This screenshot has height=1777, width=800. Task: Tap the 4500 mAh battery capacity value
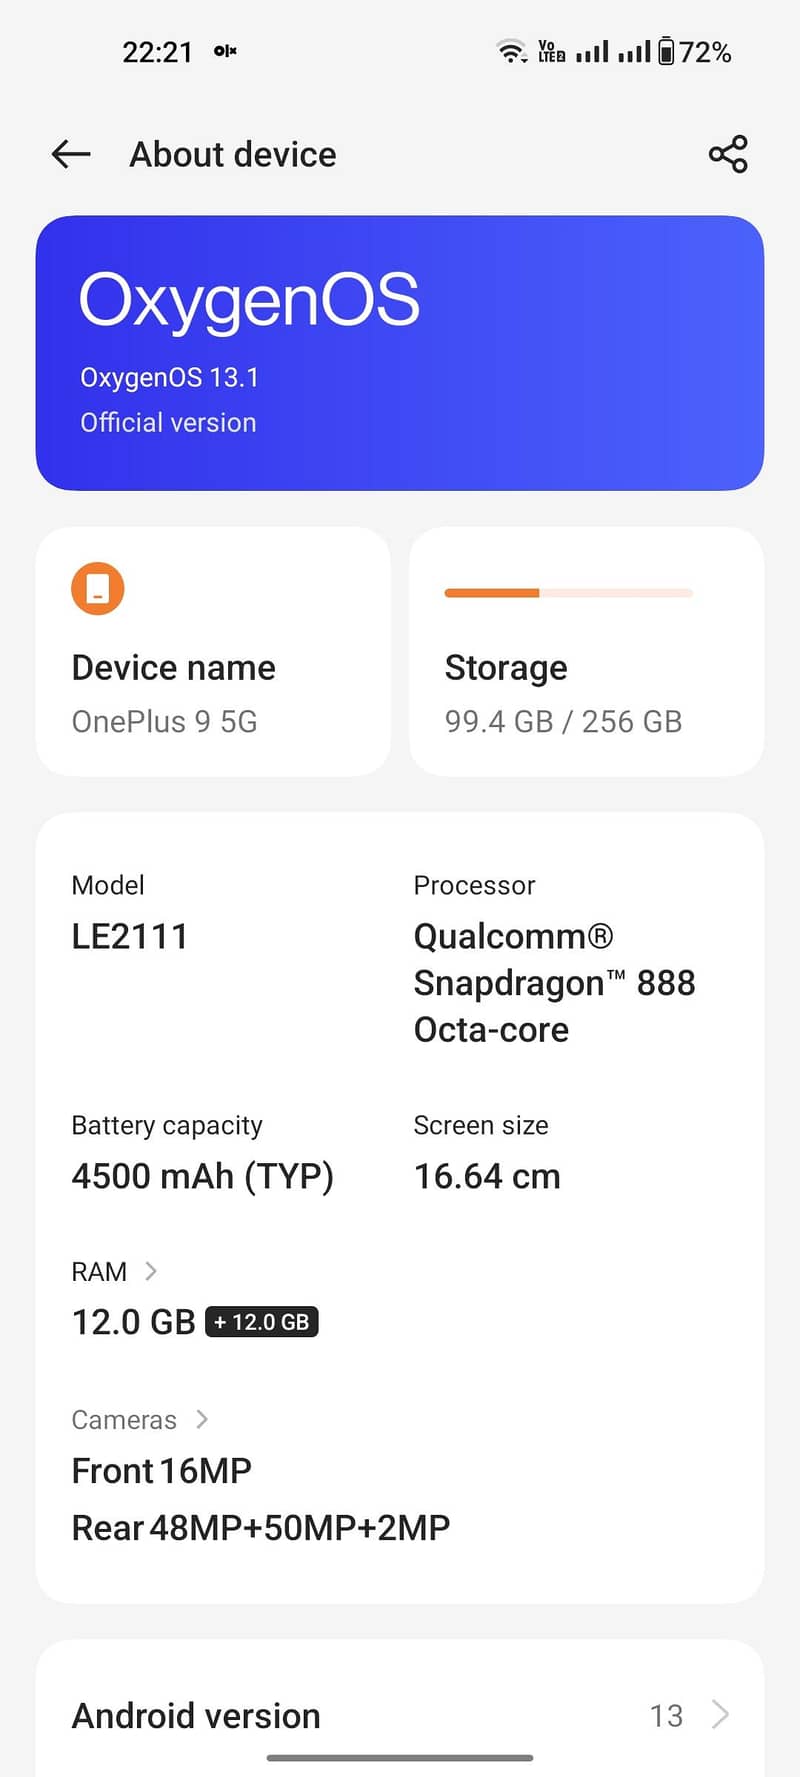pyautogui.click(x=203, y=1176)
